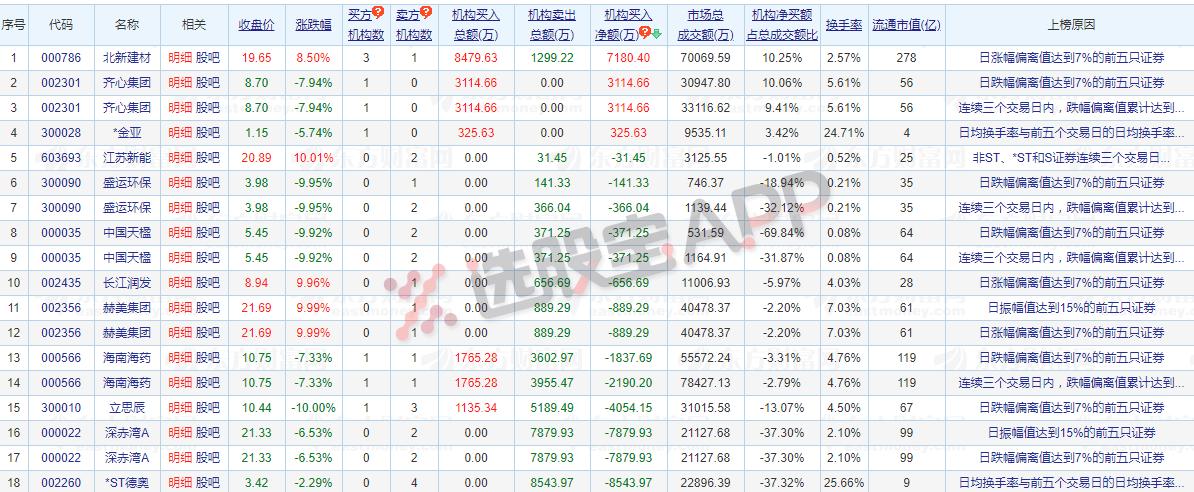Select the -69.84% net ratio cell
The height and width of the screenshot is (492, 1194).
click(x=782, y=232)
